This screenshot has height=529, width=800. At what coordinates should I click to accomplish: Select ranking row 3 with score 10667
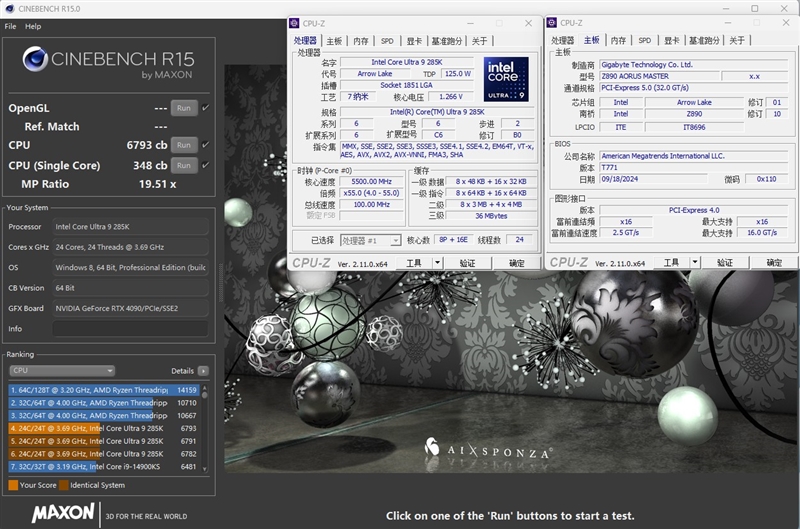pyautogui.click(x=104, y=416)
